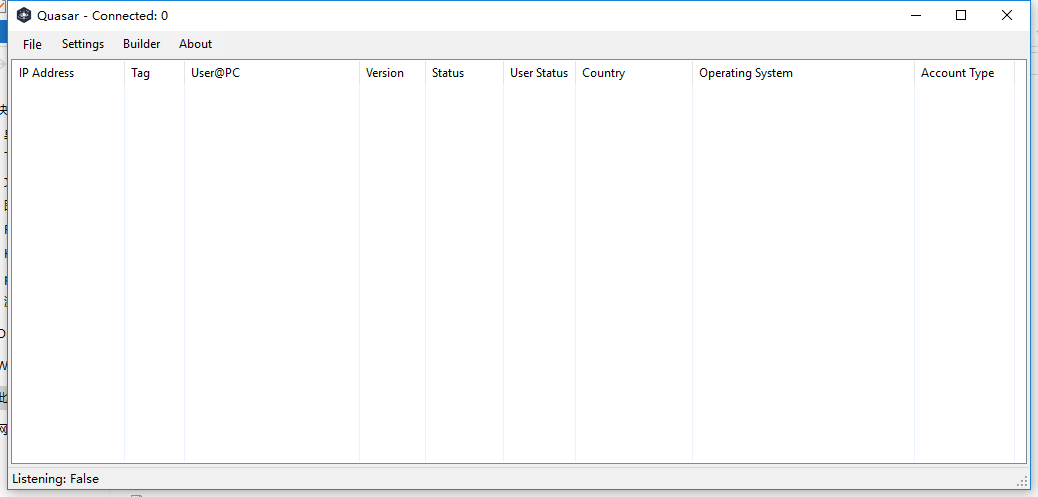Viewport: 1038px width, 497px height.
Task: Click the 'Quasar - Connected: 0' title text
Action: [103, 16]
